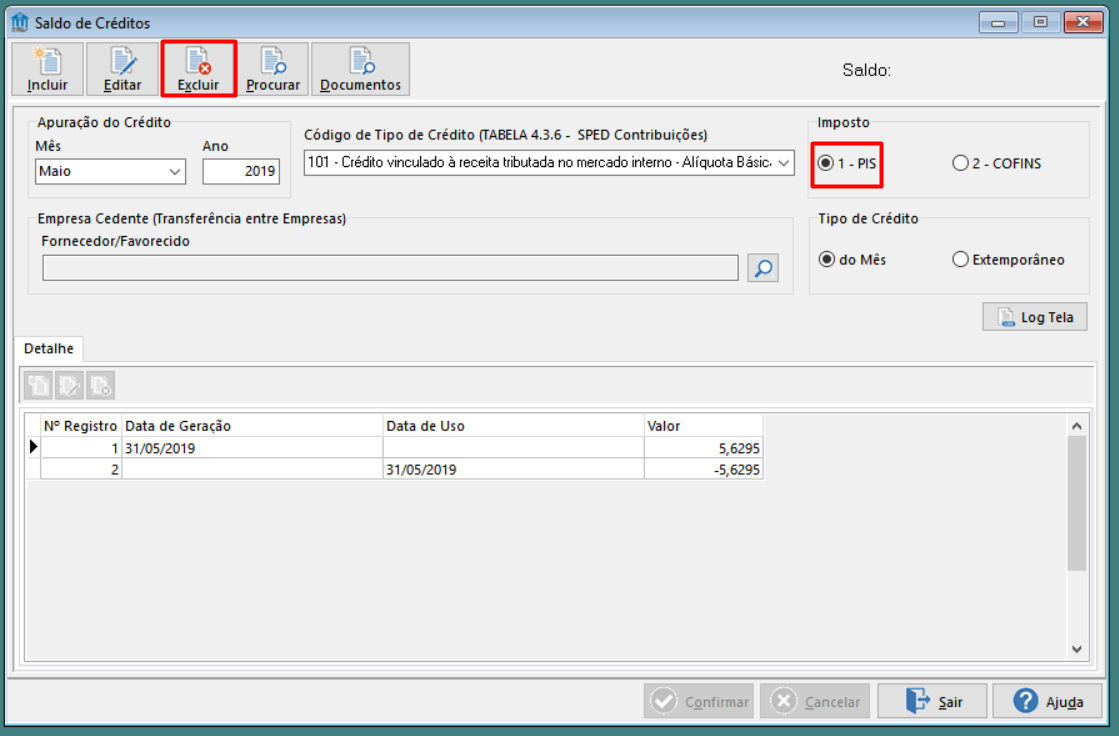The height and width of the screenshot is (736, 1119).
Task: Click the Data de Geração column header
Action: click(x=252, y=426)
